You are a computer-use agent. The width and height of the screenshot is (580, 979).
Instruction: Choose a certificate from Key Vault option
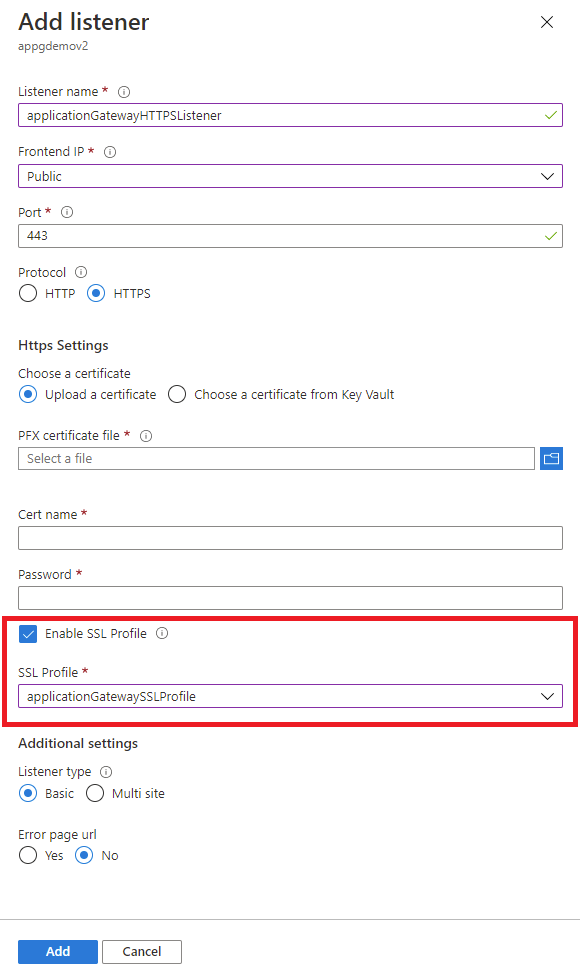[177, 394]
